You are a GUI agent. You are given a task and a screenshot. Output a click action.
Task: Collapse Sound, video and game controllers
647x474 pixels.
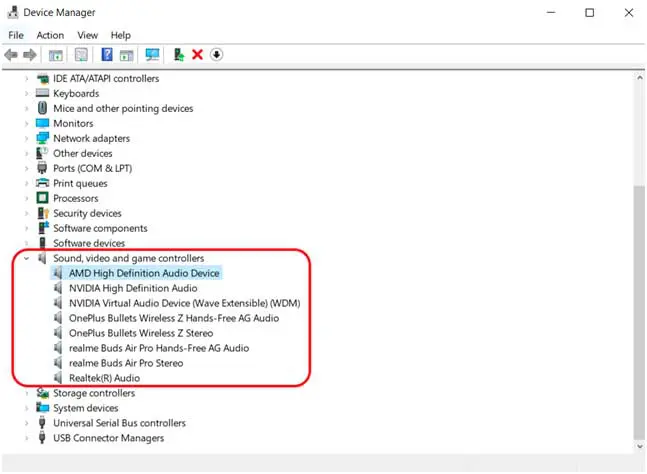pyautogui.click(x=26, y=258)
